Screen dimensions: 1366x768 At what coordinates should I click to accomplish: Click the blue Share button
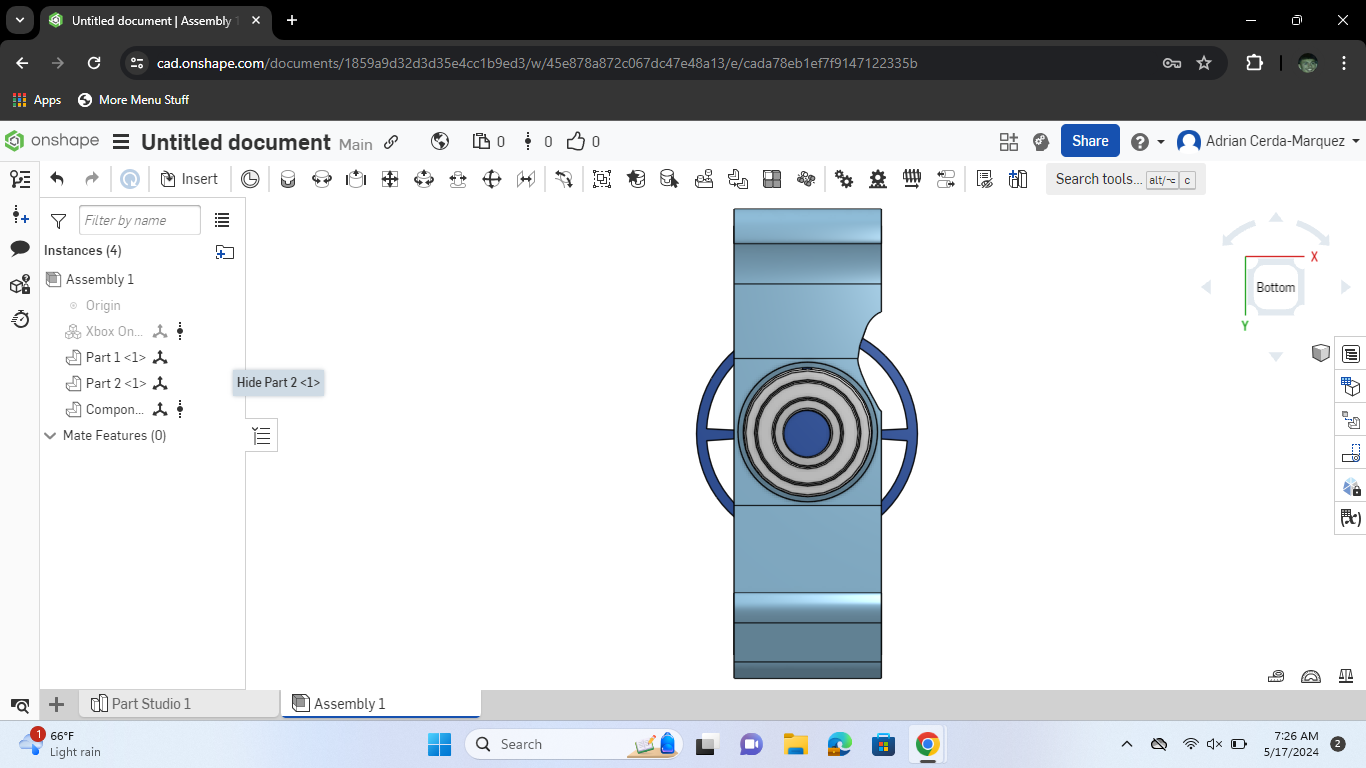1089,140
